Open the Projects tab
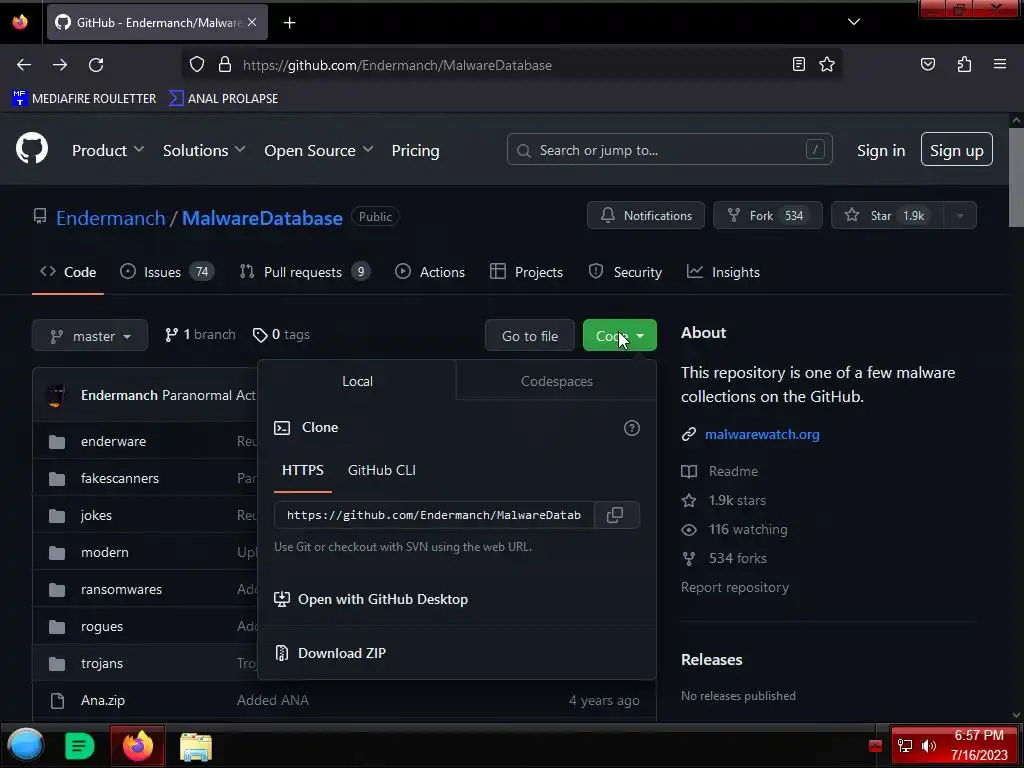 526,272
